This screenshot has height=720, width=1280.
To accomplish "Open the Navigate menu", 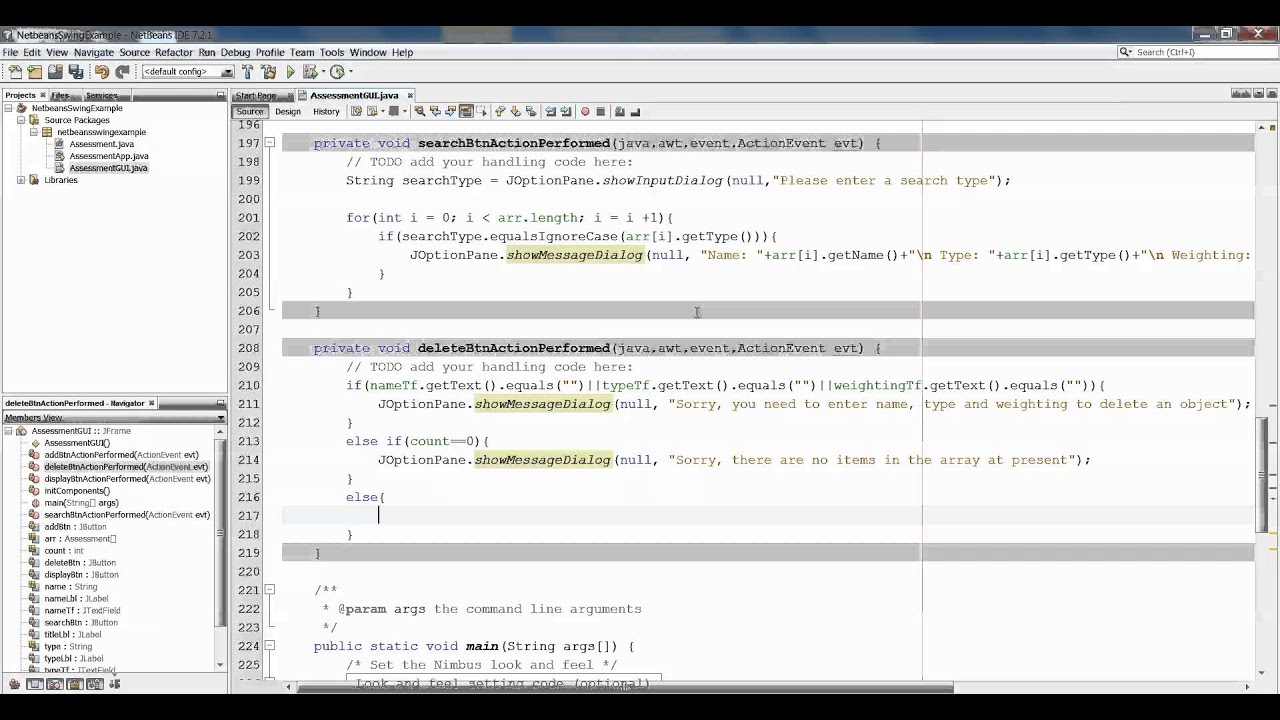I will tap(93, 52).
